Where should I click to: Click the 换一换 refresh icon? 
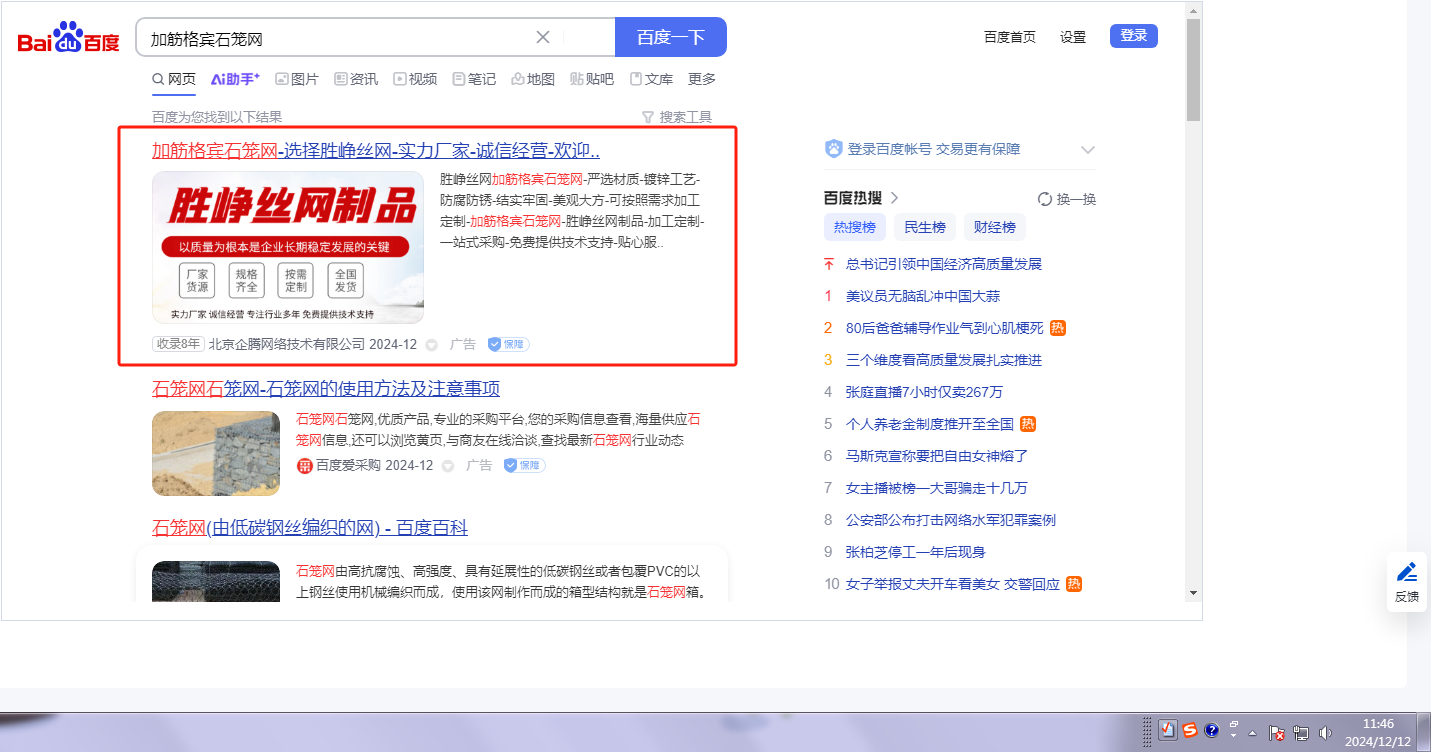1045,199
